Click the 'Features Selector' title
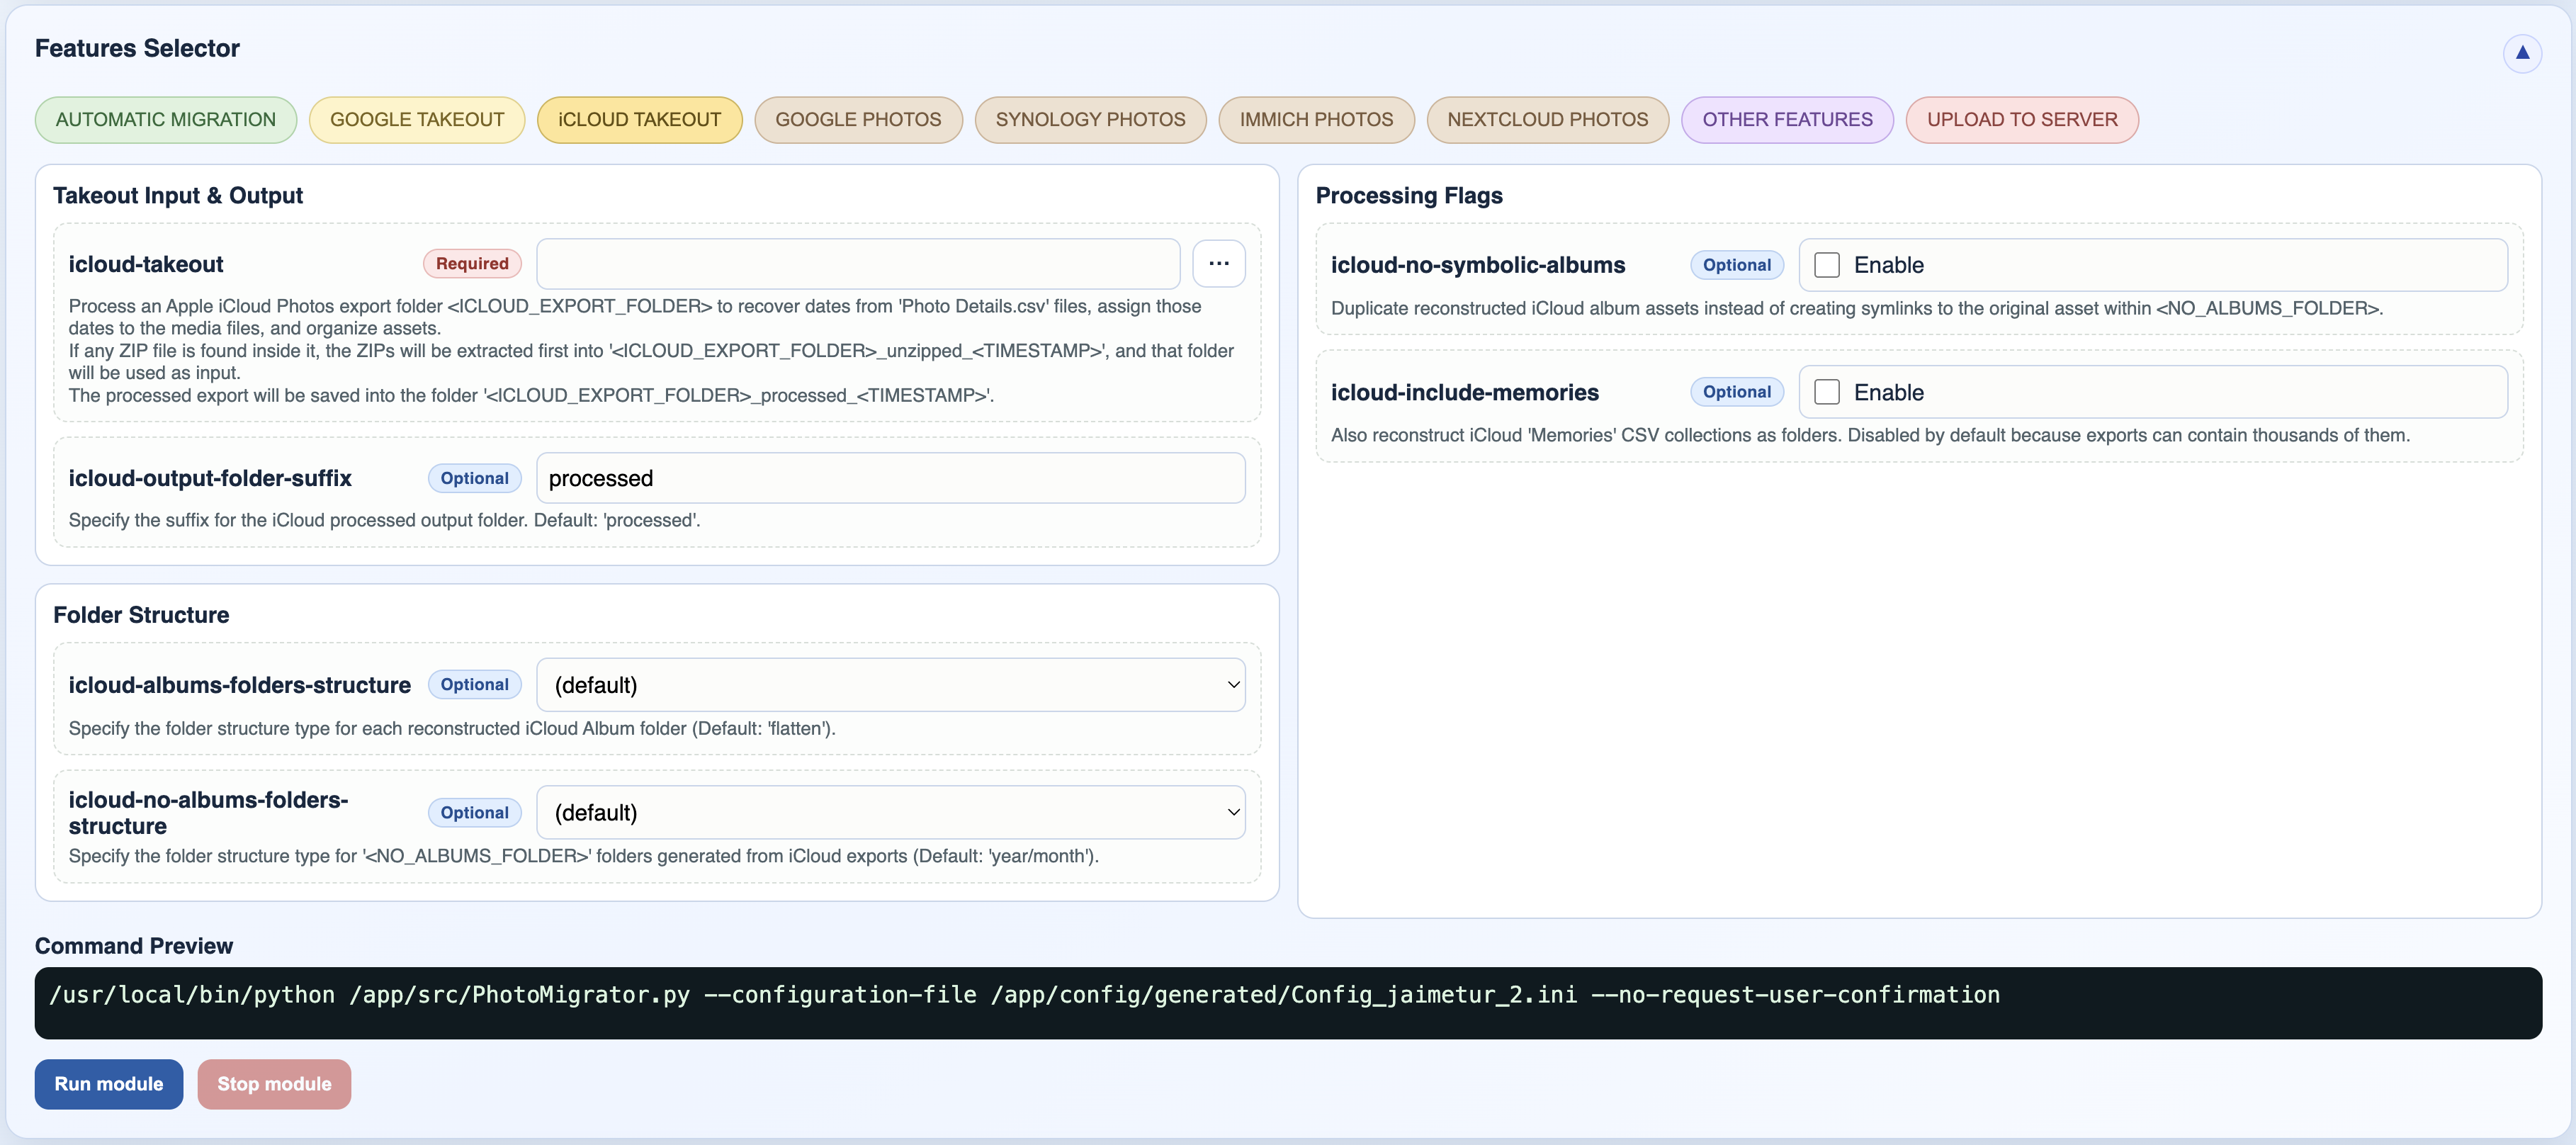2576x1145 pixels. [137, 48]
